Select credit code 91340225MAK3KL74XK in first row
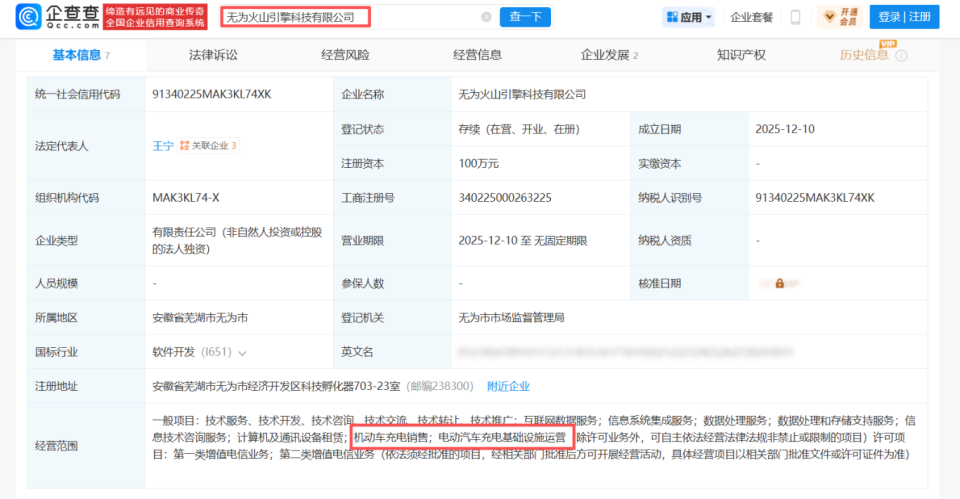 coord(212,94)
